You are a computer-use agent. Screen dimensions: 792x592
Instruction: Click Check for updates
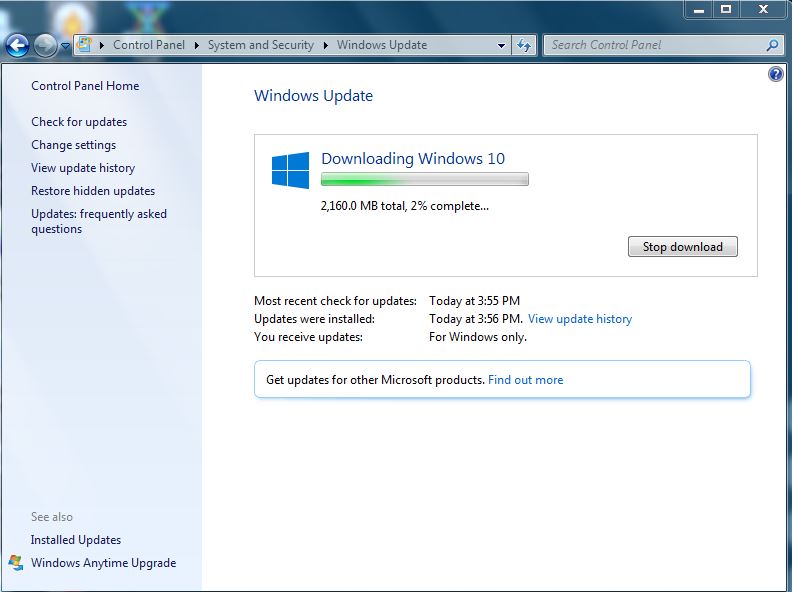pos(79,122)
